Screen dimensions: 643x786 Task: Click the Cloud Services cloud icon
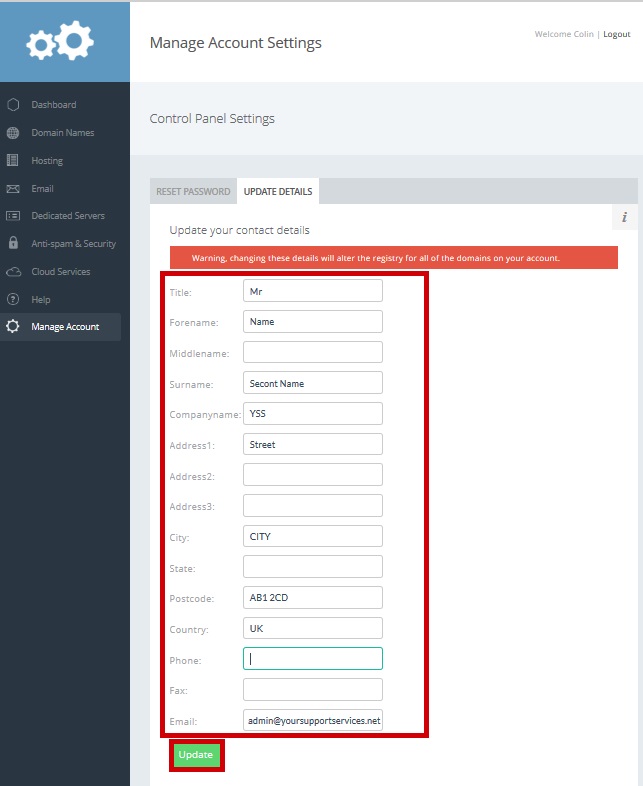click(x=13, y=272)
